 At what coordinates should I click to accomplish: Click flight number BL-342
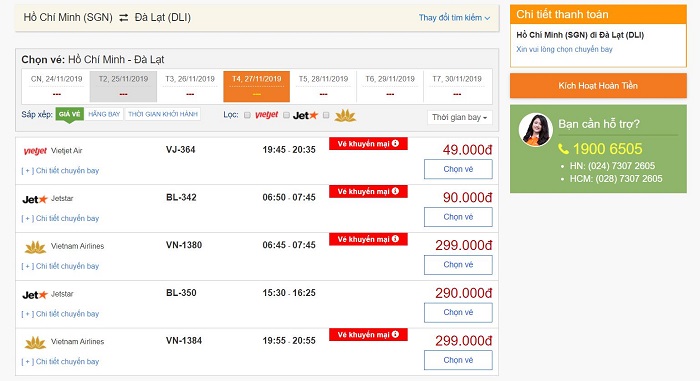[181, 197]
